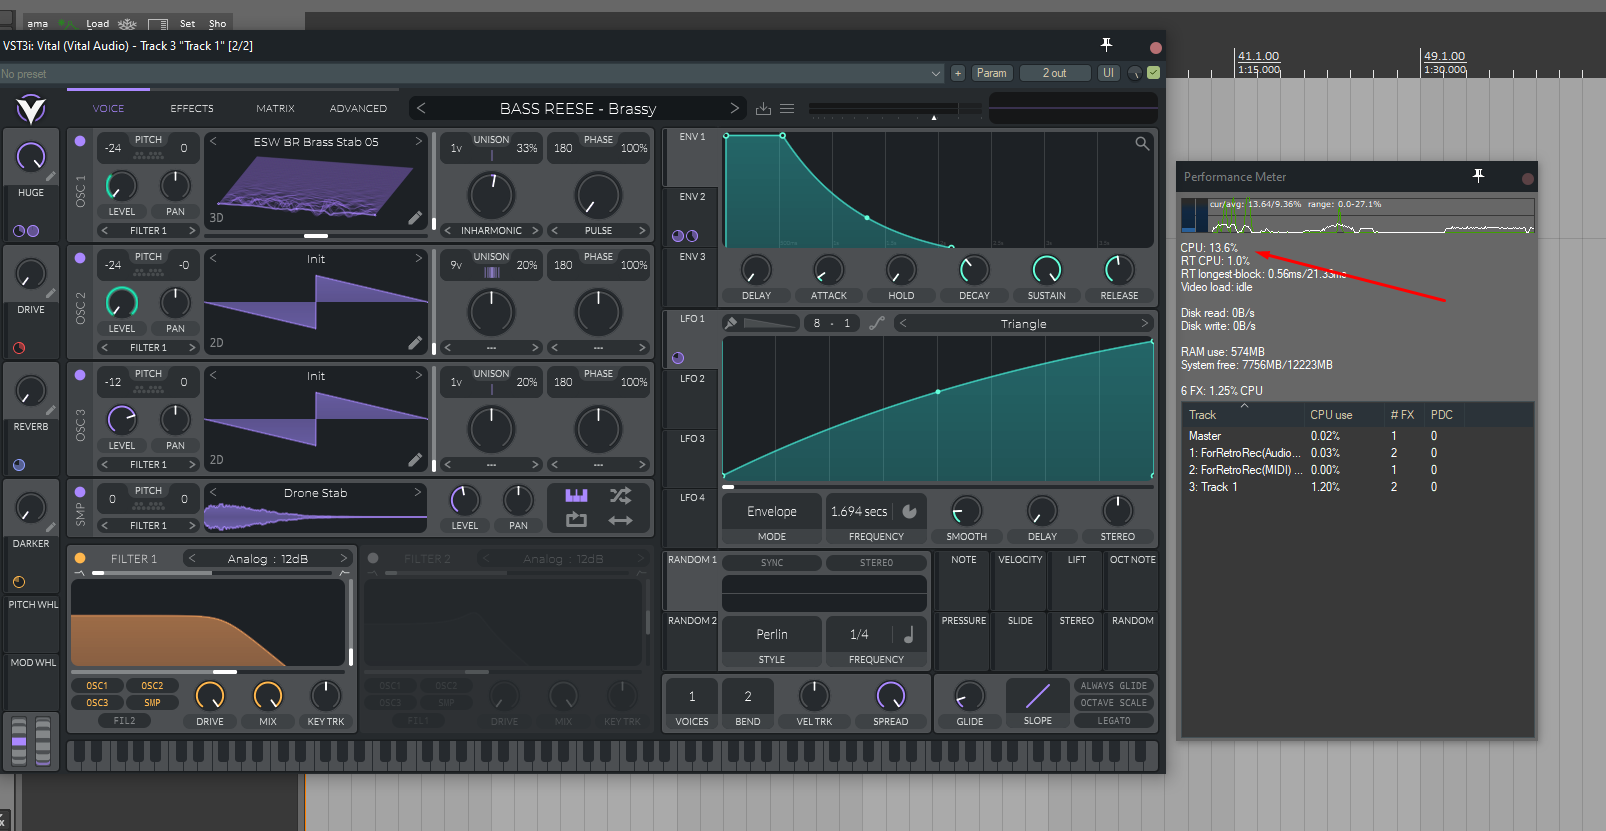Click the 2 out button
Viewport: 1606px width, 831px height.
(1054, 73)
